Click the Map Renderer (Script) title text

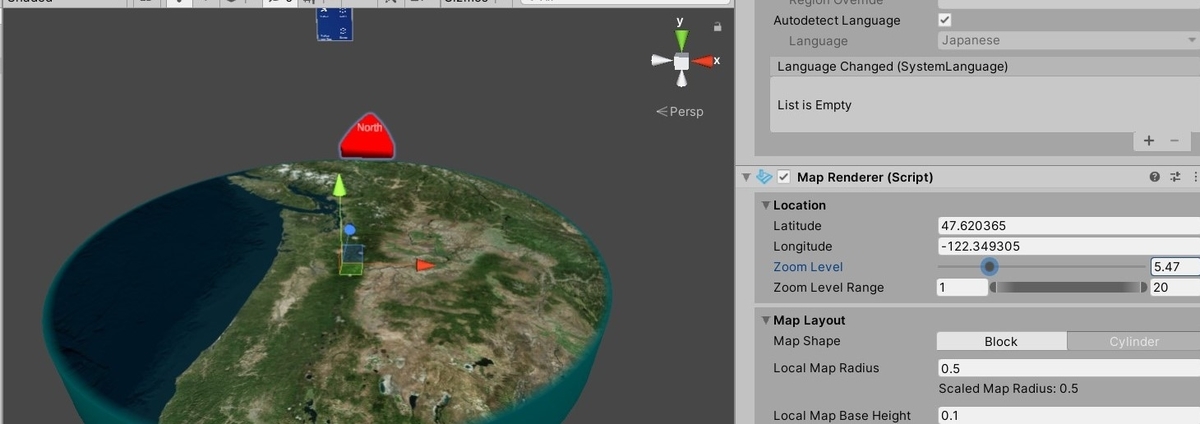(865, 177)
